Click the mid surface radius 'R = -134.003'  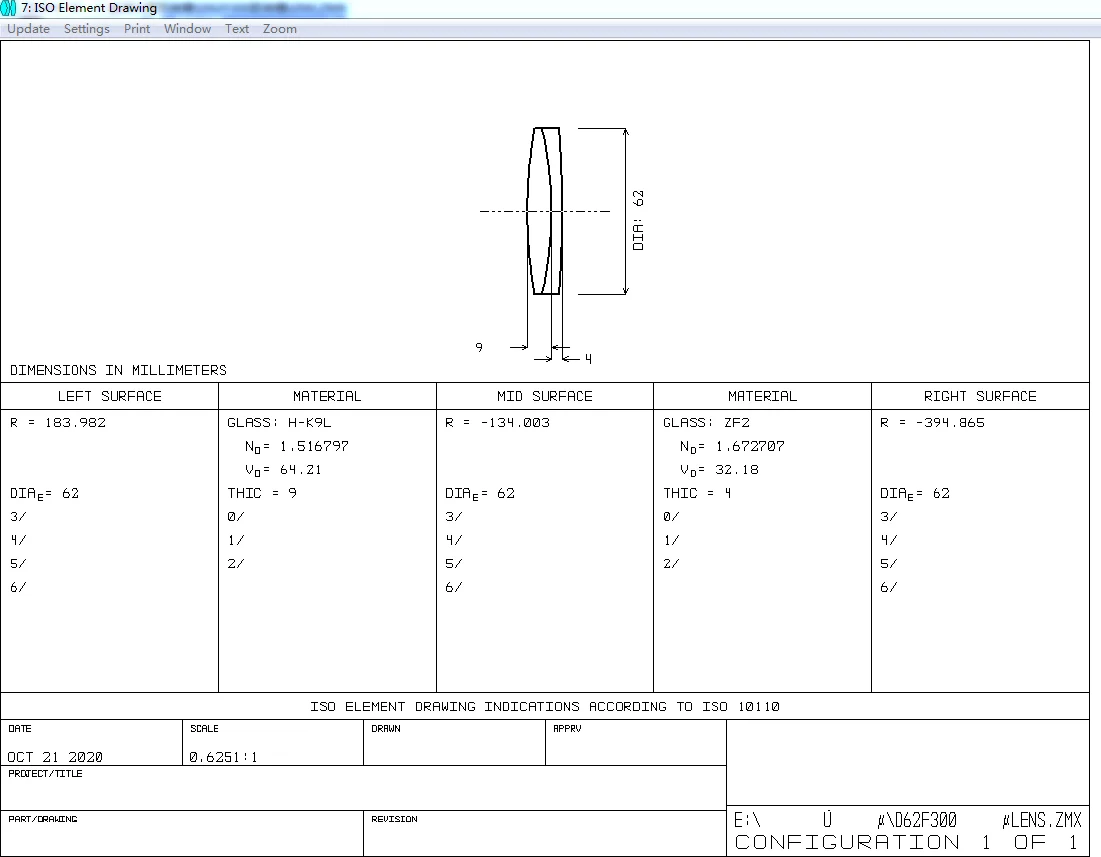click(497, 423)
